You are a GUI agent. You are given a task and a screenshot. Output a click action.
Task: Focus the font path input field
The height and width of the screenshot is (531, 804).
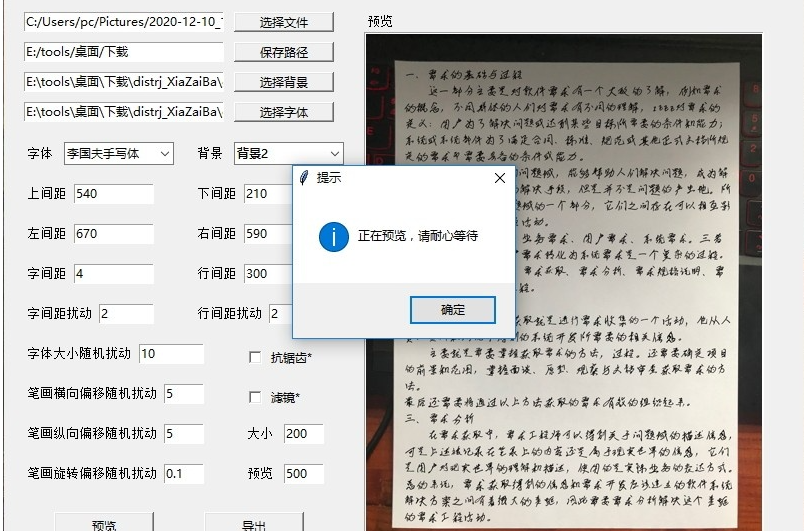[x=124, y=112]
